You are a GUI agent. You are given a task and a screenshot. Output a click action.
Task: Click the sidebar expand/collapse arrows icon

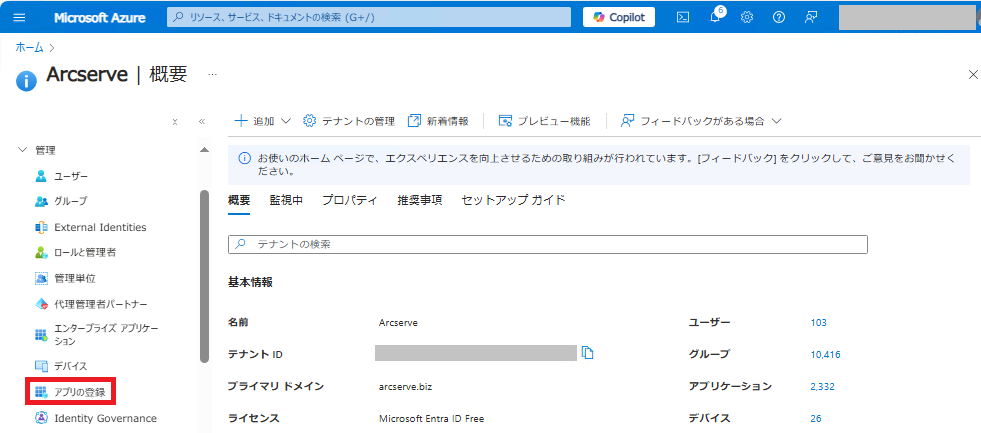pyautogui.click(x=175, y=121)
